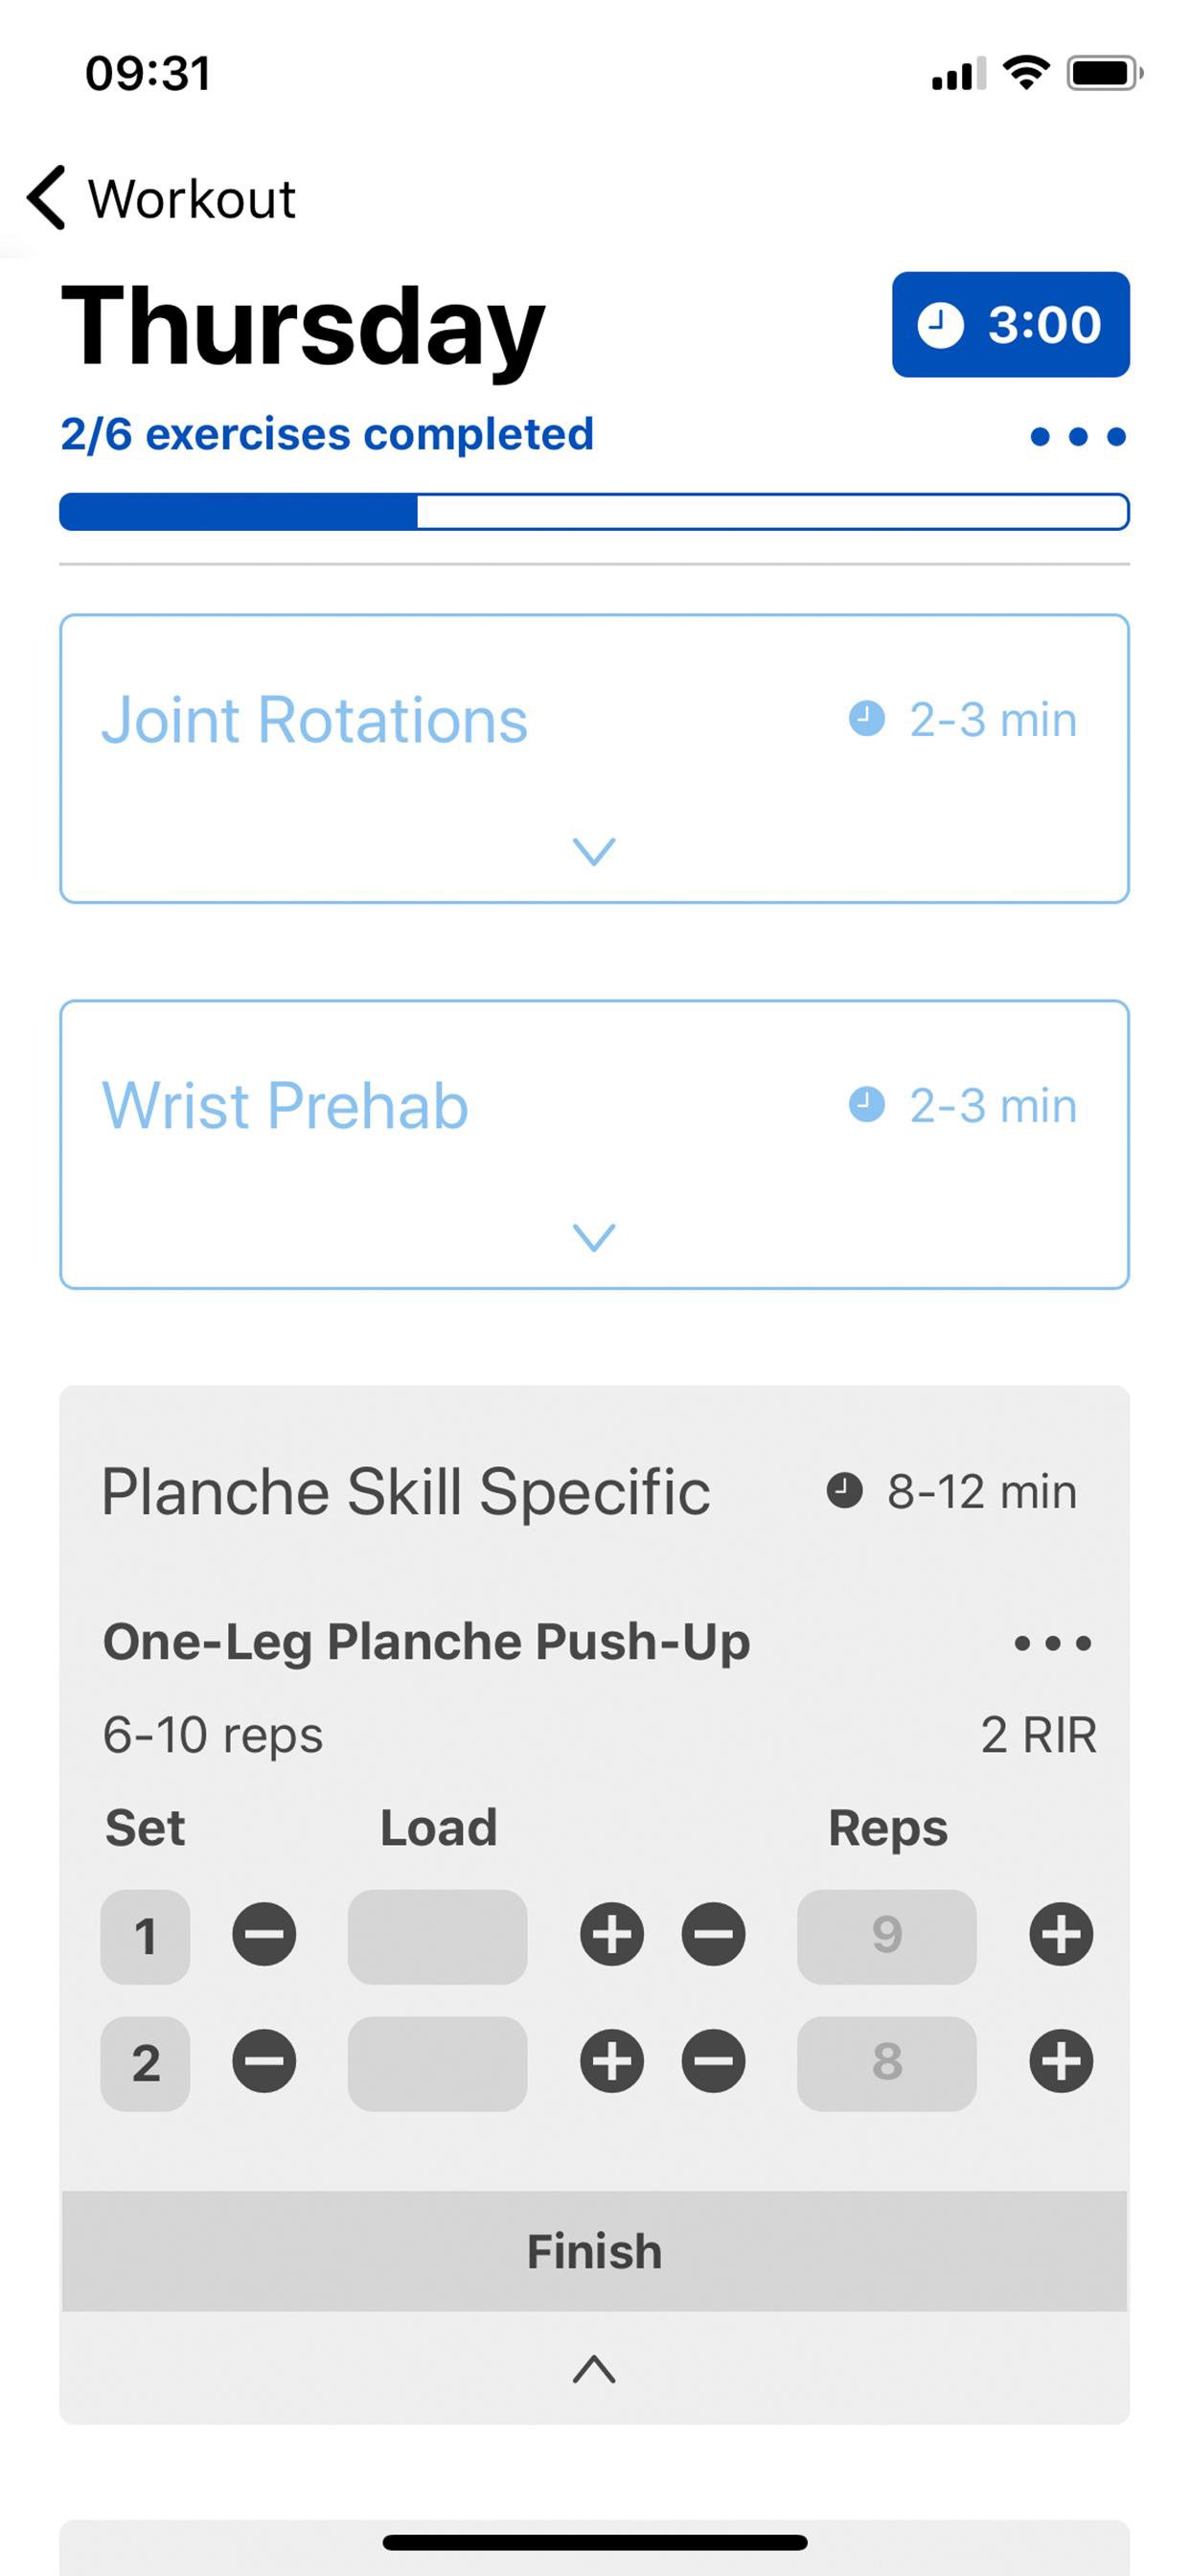1190x2576 pixels.
Task: Tap the set 2 reps field
Action: [886, 2063]
